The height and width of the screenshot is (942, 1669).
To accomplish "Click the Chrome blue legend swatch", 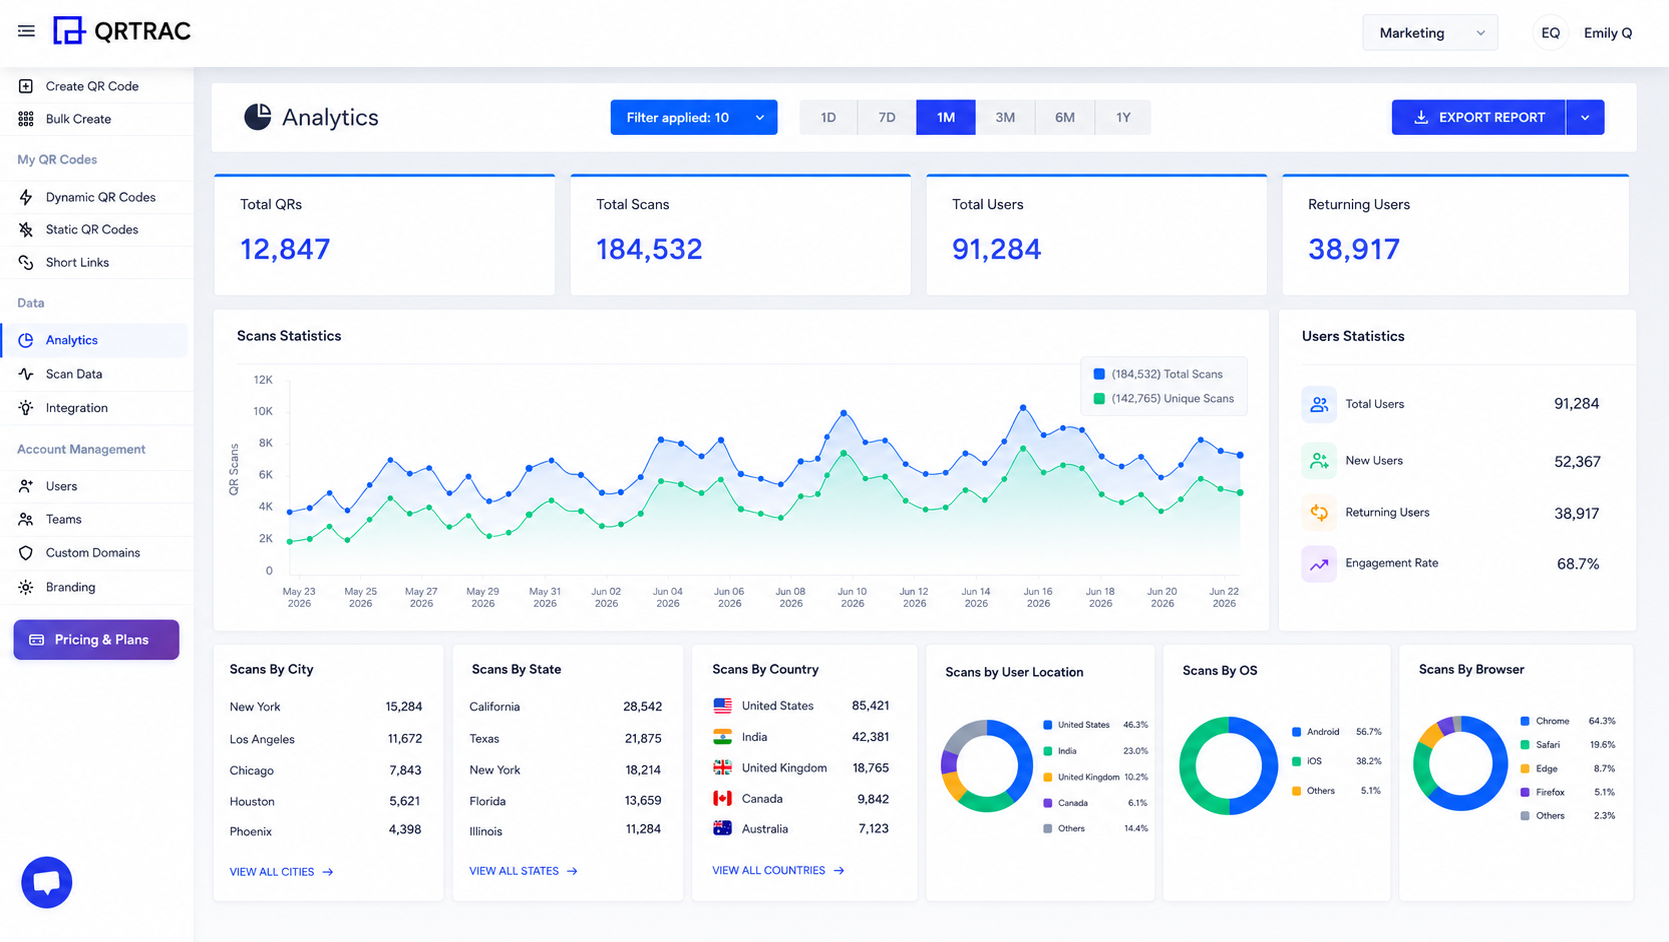I will tap(1525, 721).
